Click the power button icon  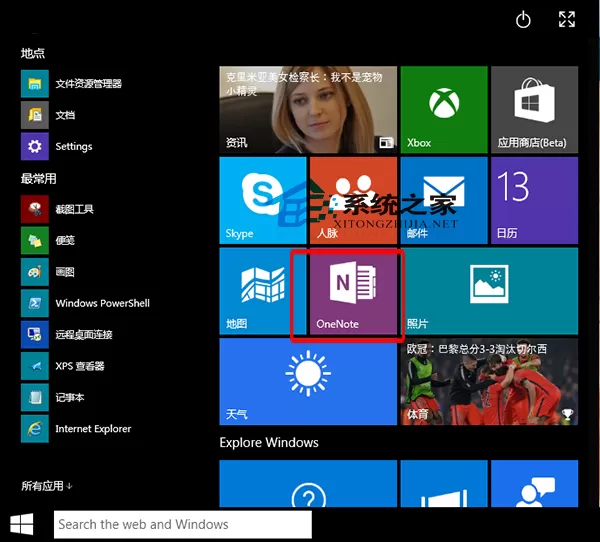click(523, 20)
